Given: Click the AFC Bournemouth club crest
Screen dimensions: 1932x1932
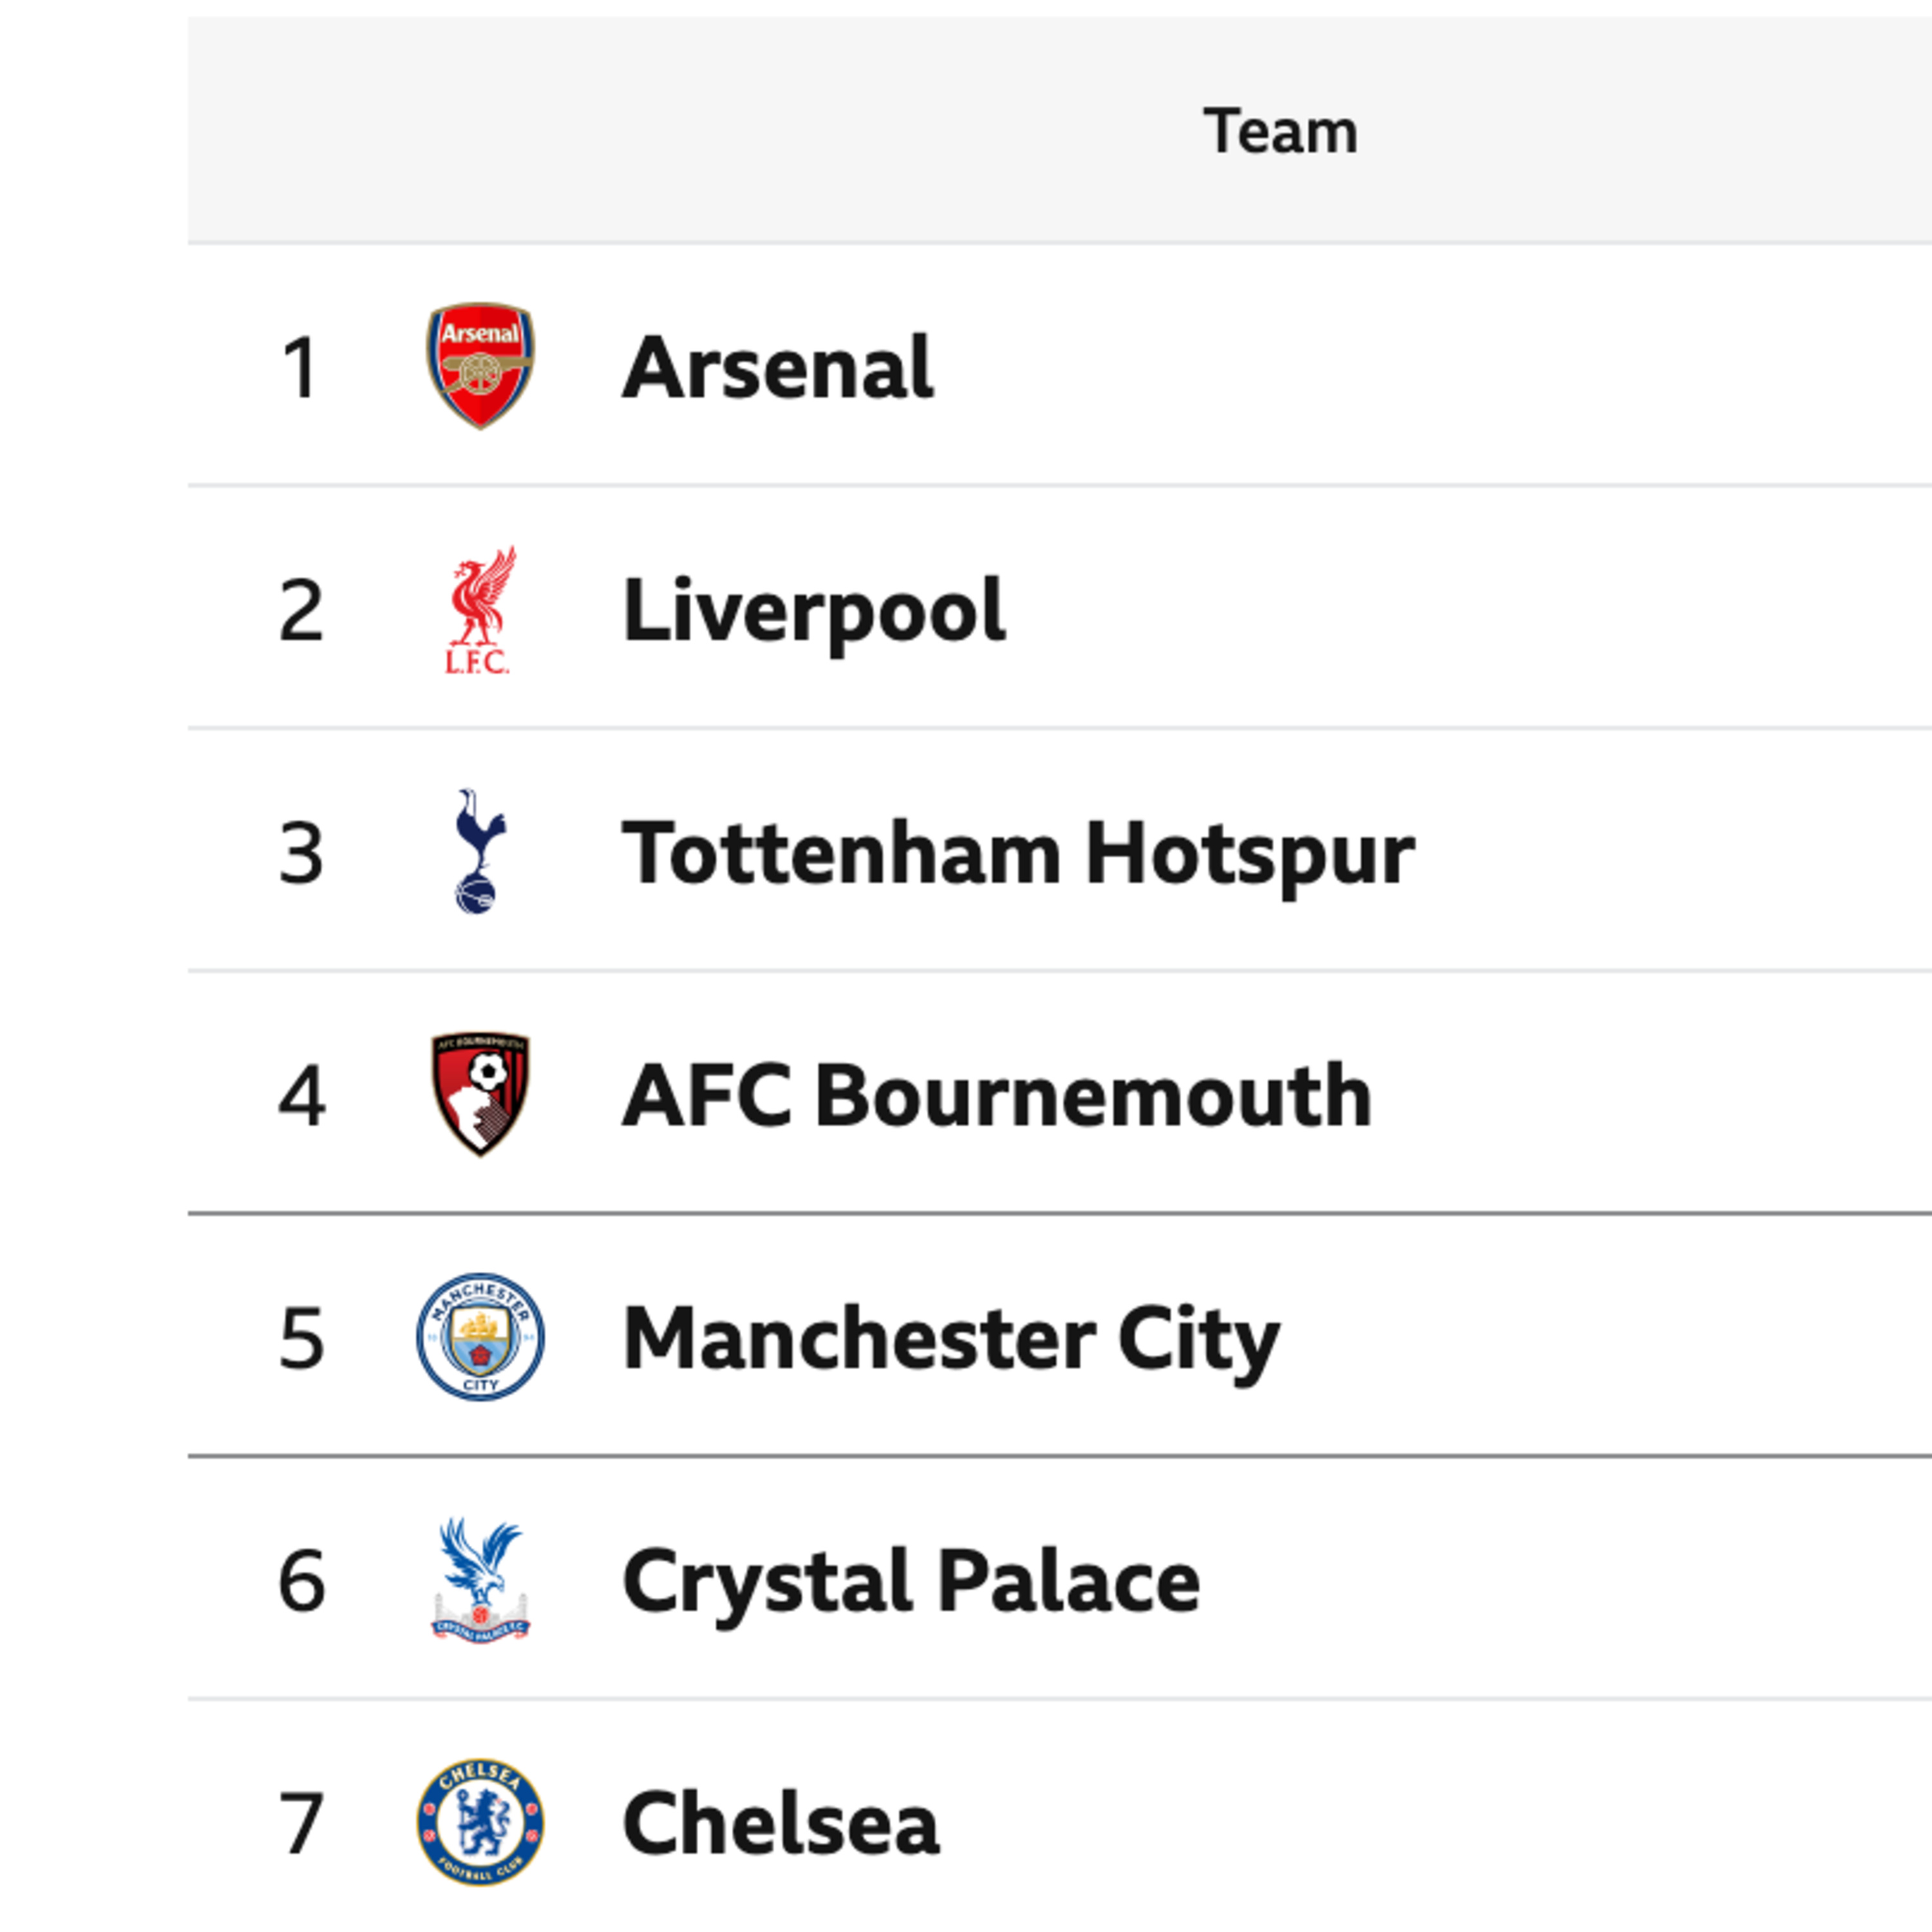Looking at the screenshot, I should 480,1094.
